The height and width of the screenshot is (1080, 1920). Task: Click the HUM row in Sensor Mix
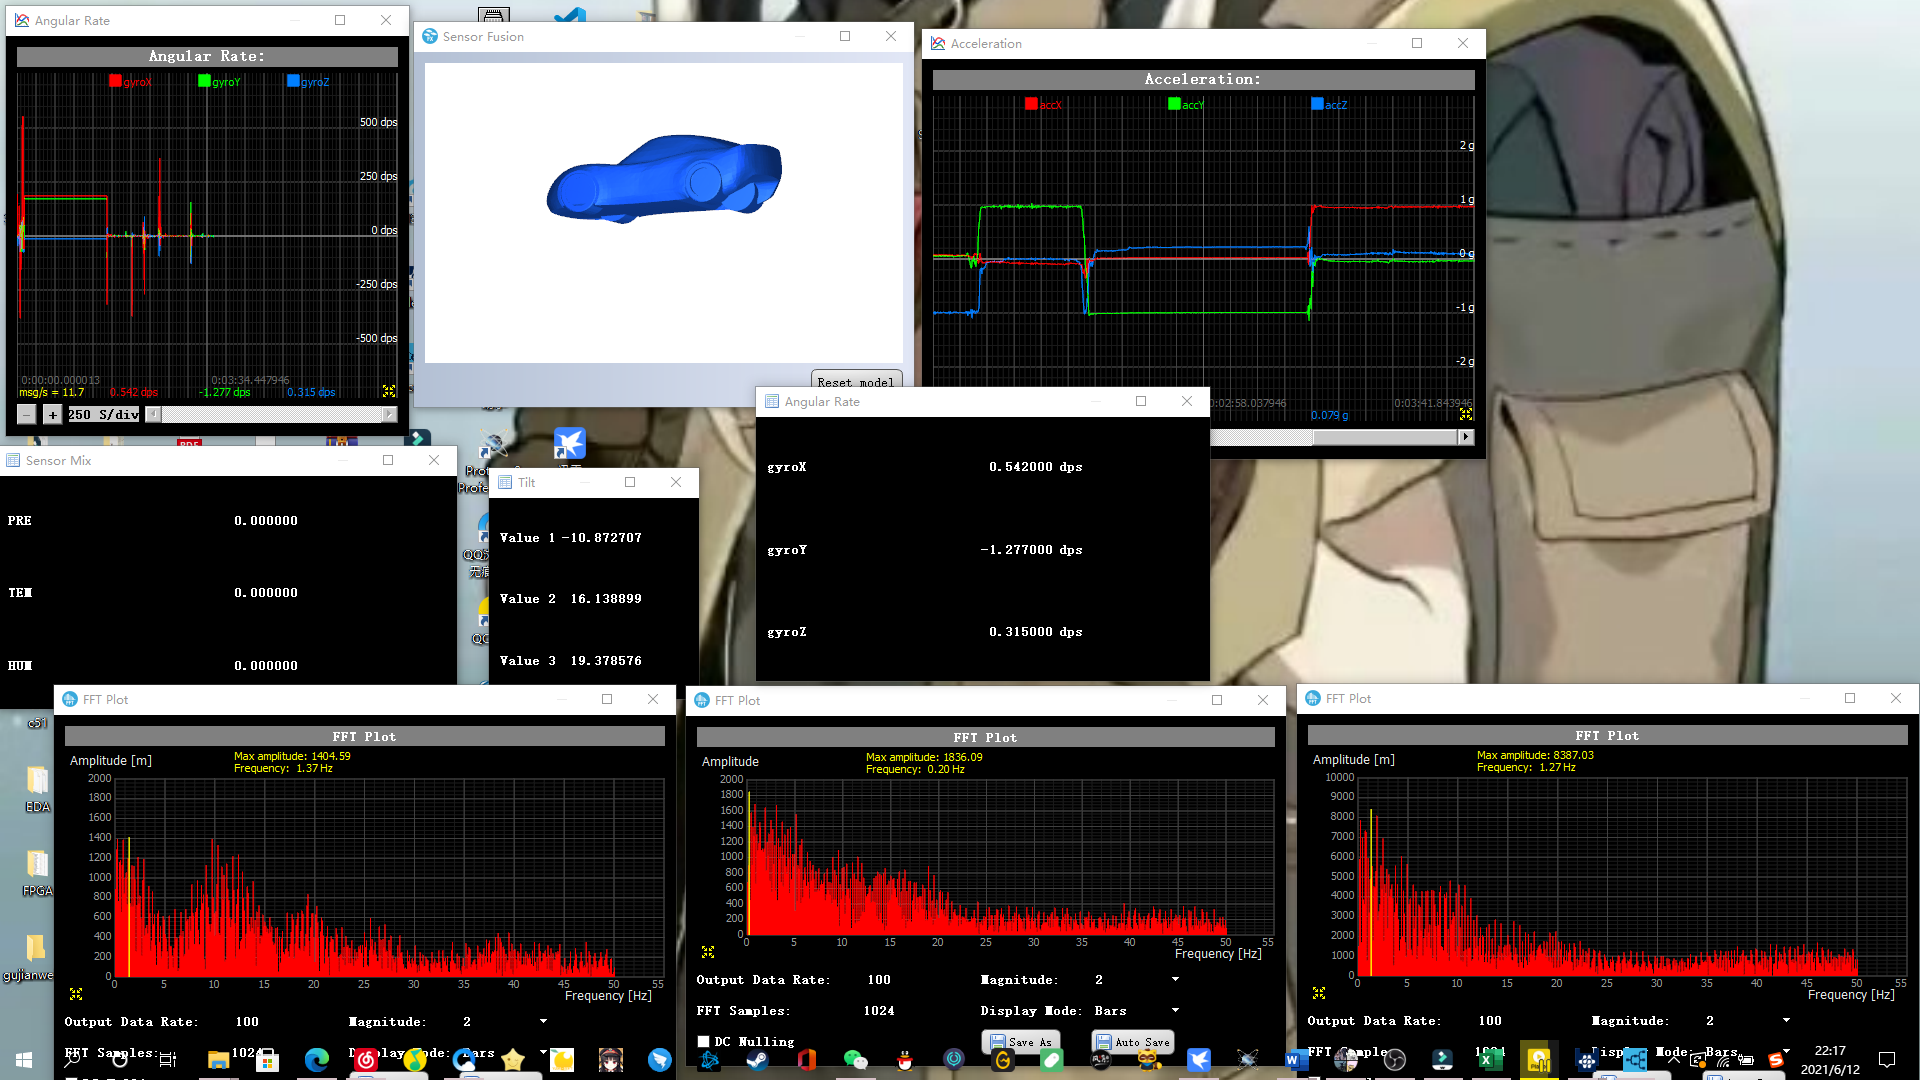tap(153, 666)
